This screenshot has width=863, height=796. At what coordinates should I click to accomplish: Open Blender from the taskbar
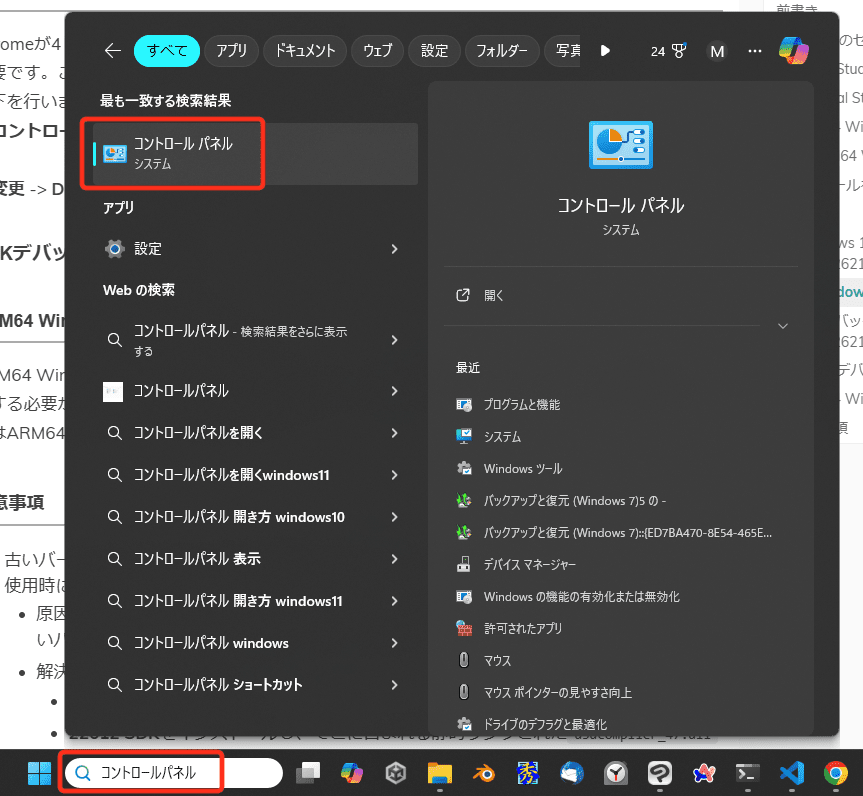[484, 773]
